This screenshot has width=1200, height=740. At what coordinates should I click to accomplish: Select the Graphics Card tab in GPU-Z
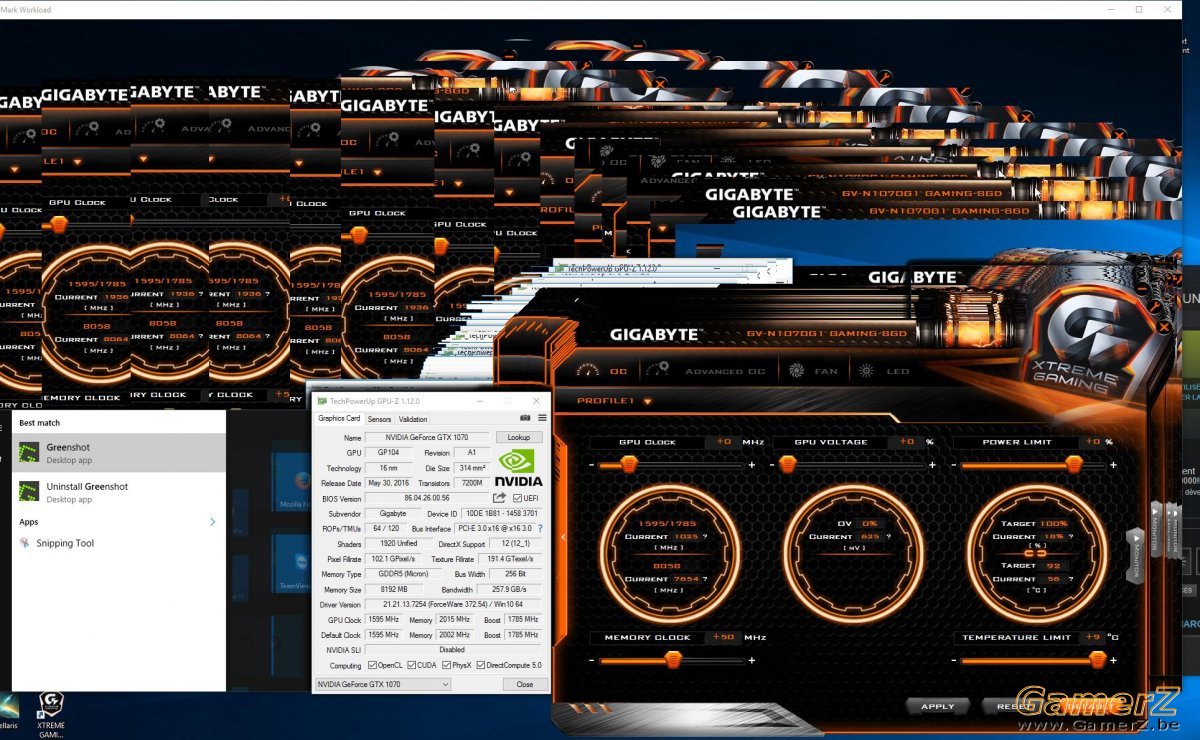[x=339, y=418]
